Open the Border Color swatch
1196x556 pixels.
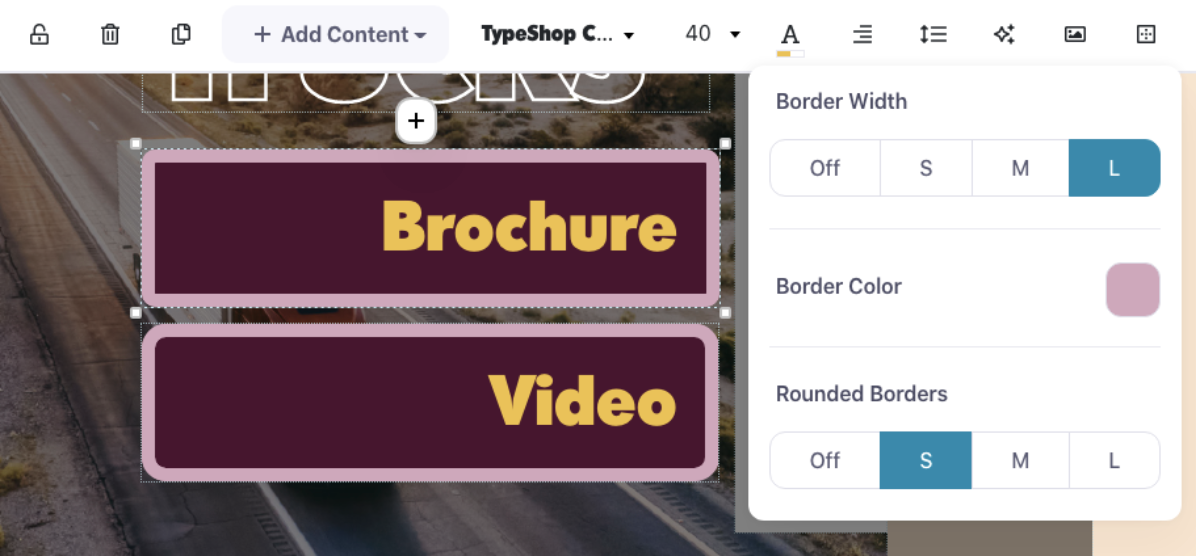1133,290
